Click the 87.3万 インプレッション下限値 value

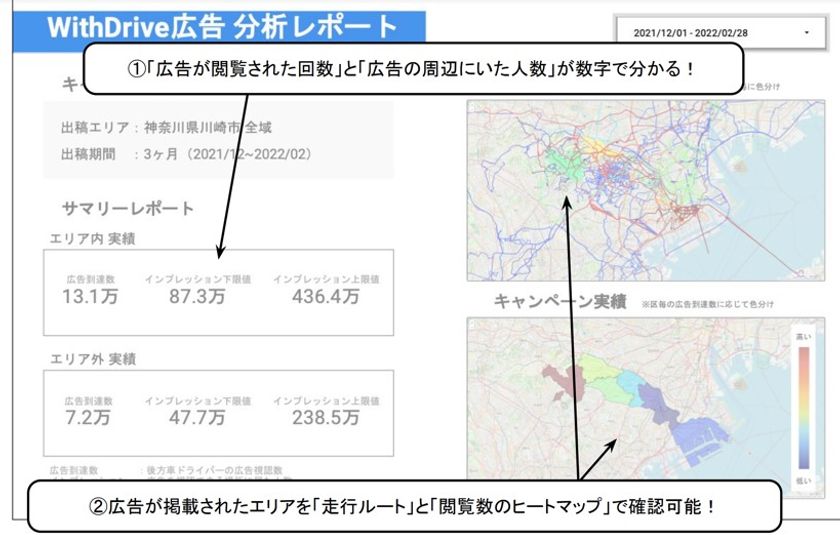tap(197, 296)
